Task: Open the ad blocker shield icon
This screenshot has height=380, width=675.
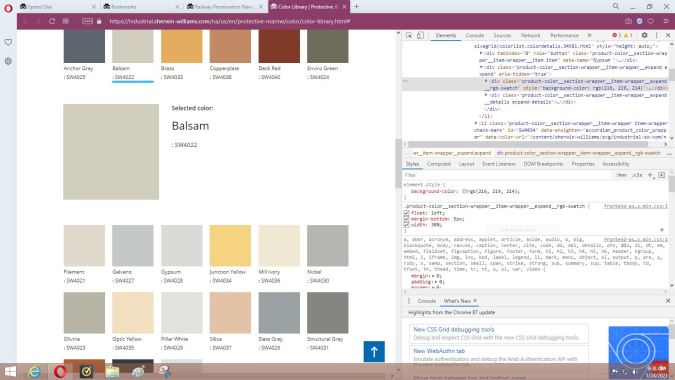Action: tap(640, 21)
